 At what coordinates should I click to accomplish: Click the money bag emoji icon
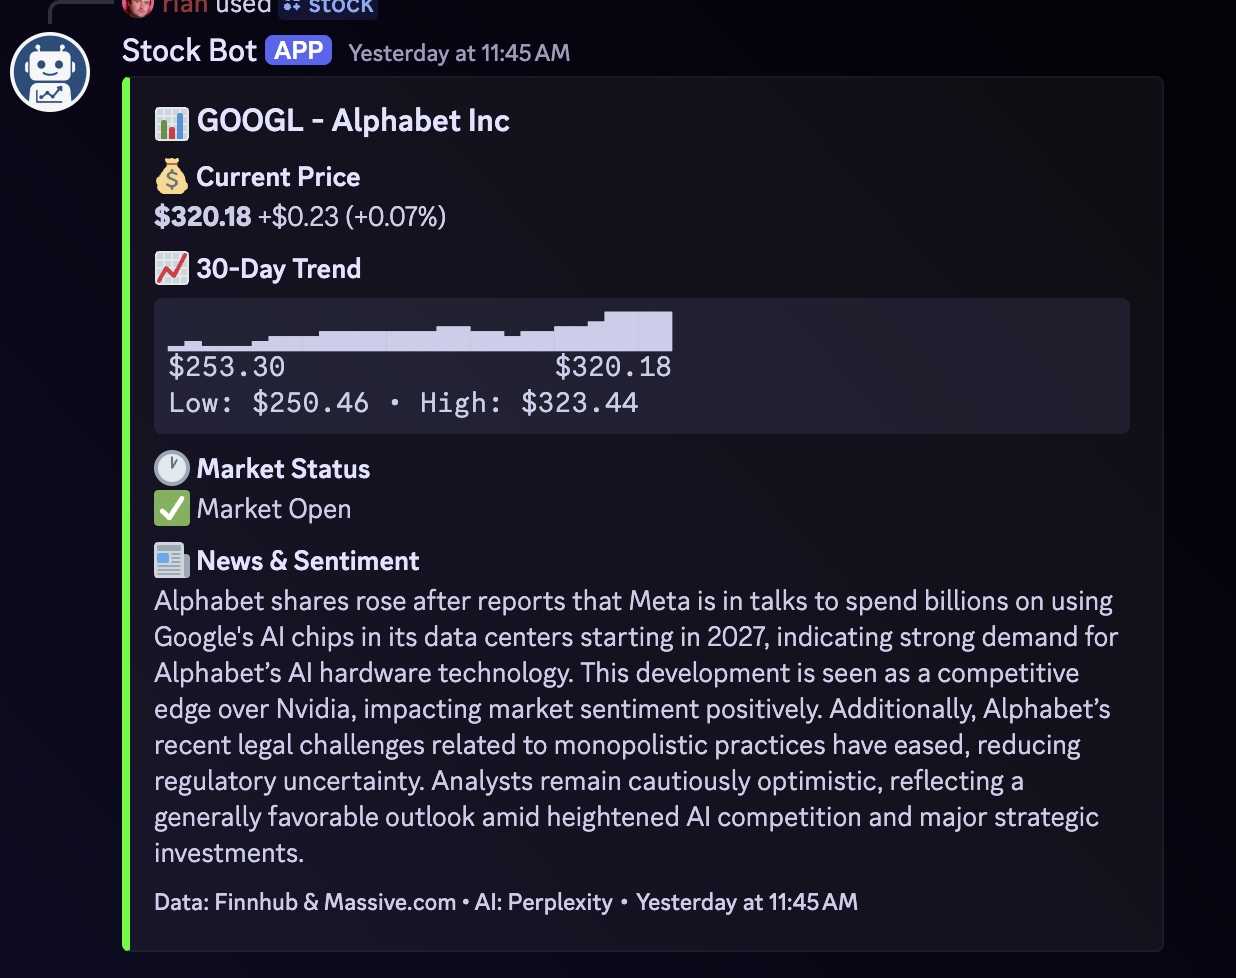click(172, 177)
